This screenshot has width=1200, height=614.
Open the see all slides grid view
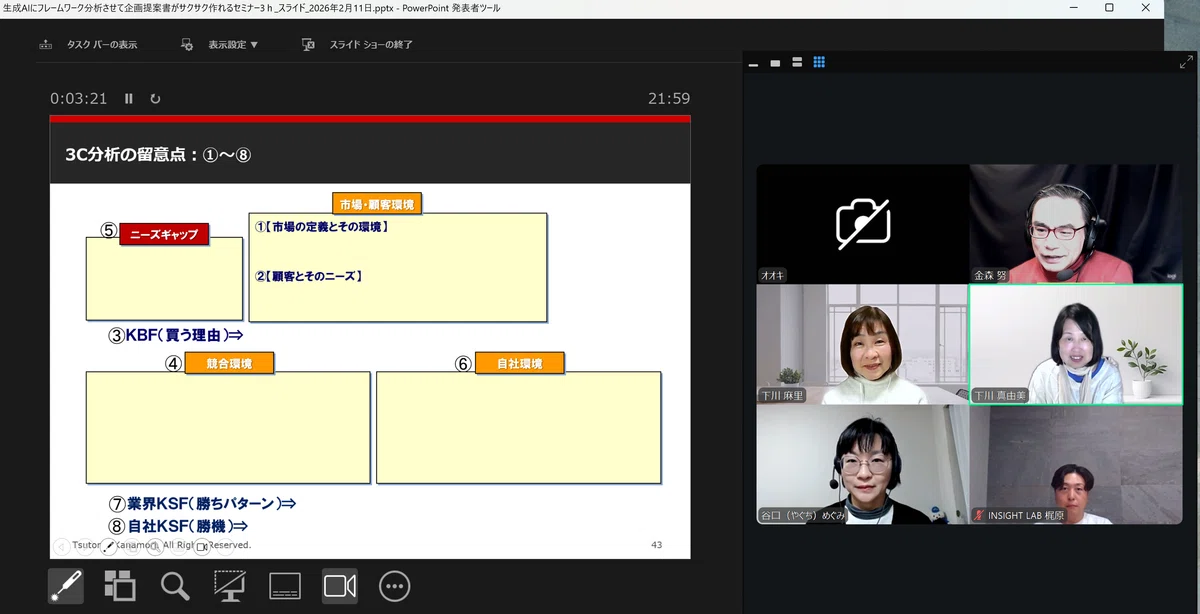[120, 586]
